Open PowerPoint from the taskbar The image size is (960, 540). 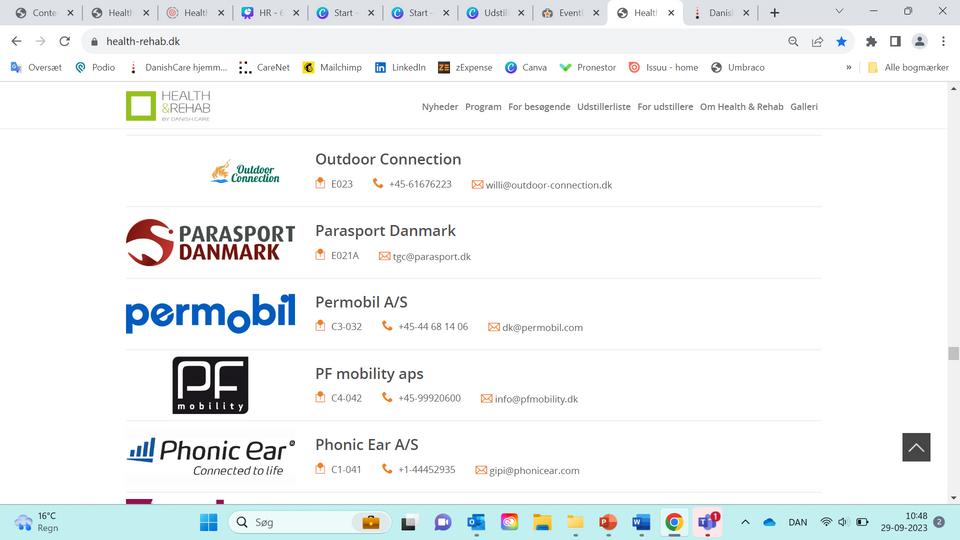pyautogui.click(x=608, y=522)
